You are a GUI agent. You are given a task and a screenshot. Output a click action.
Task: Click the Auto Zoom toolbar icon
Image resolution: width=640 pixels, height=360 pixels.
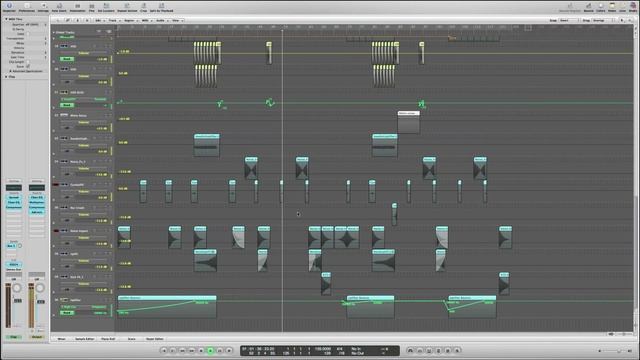click(x=59, y=7)
